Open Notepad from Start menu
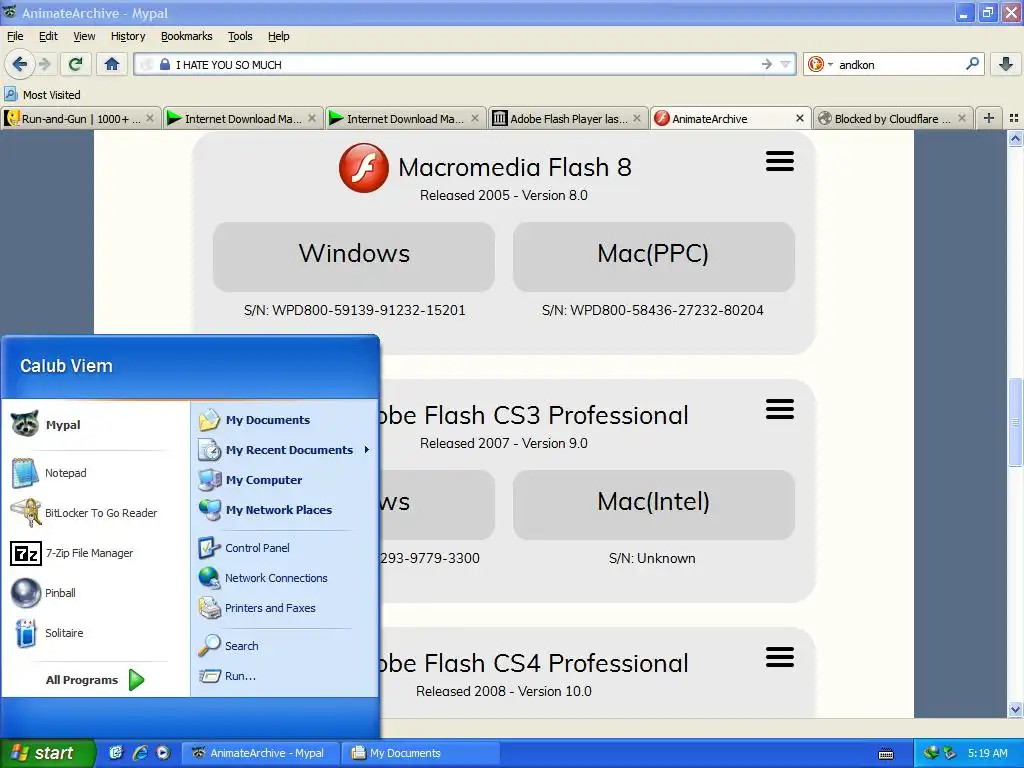 [x=95, y=473]
